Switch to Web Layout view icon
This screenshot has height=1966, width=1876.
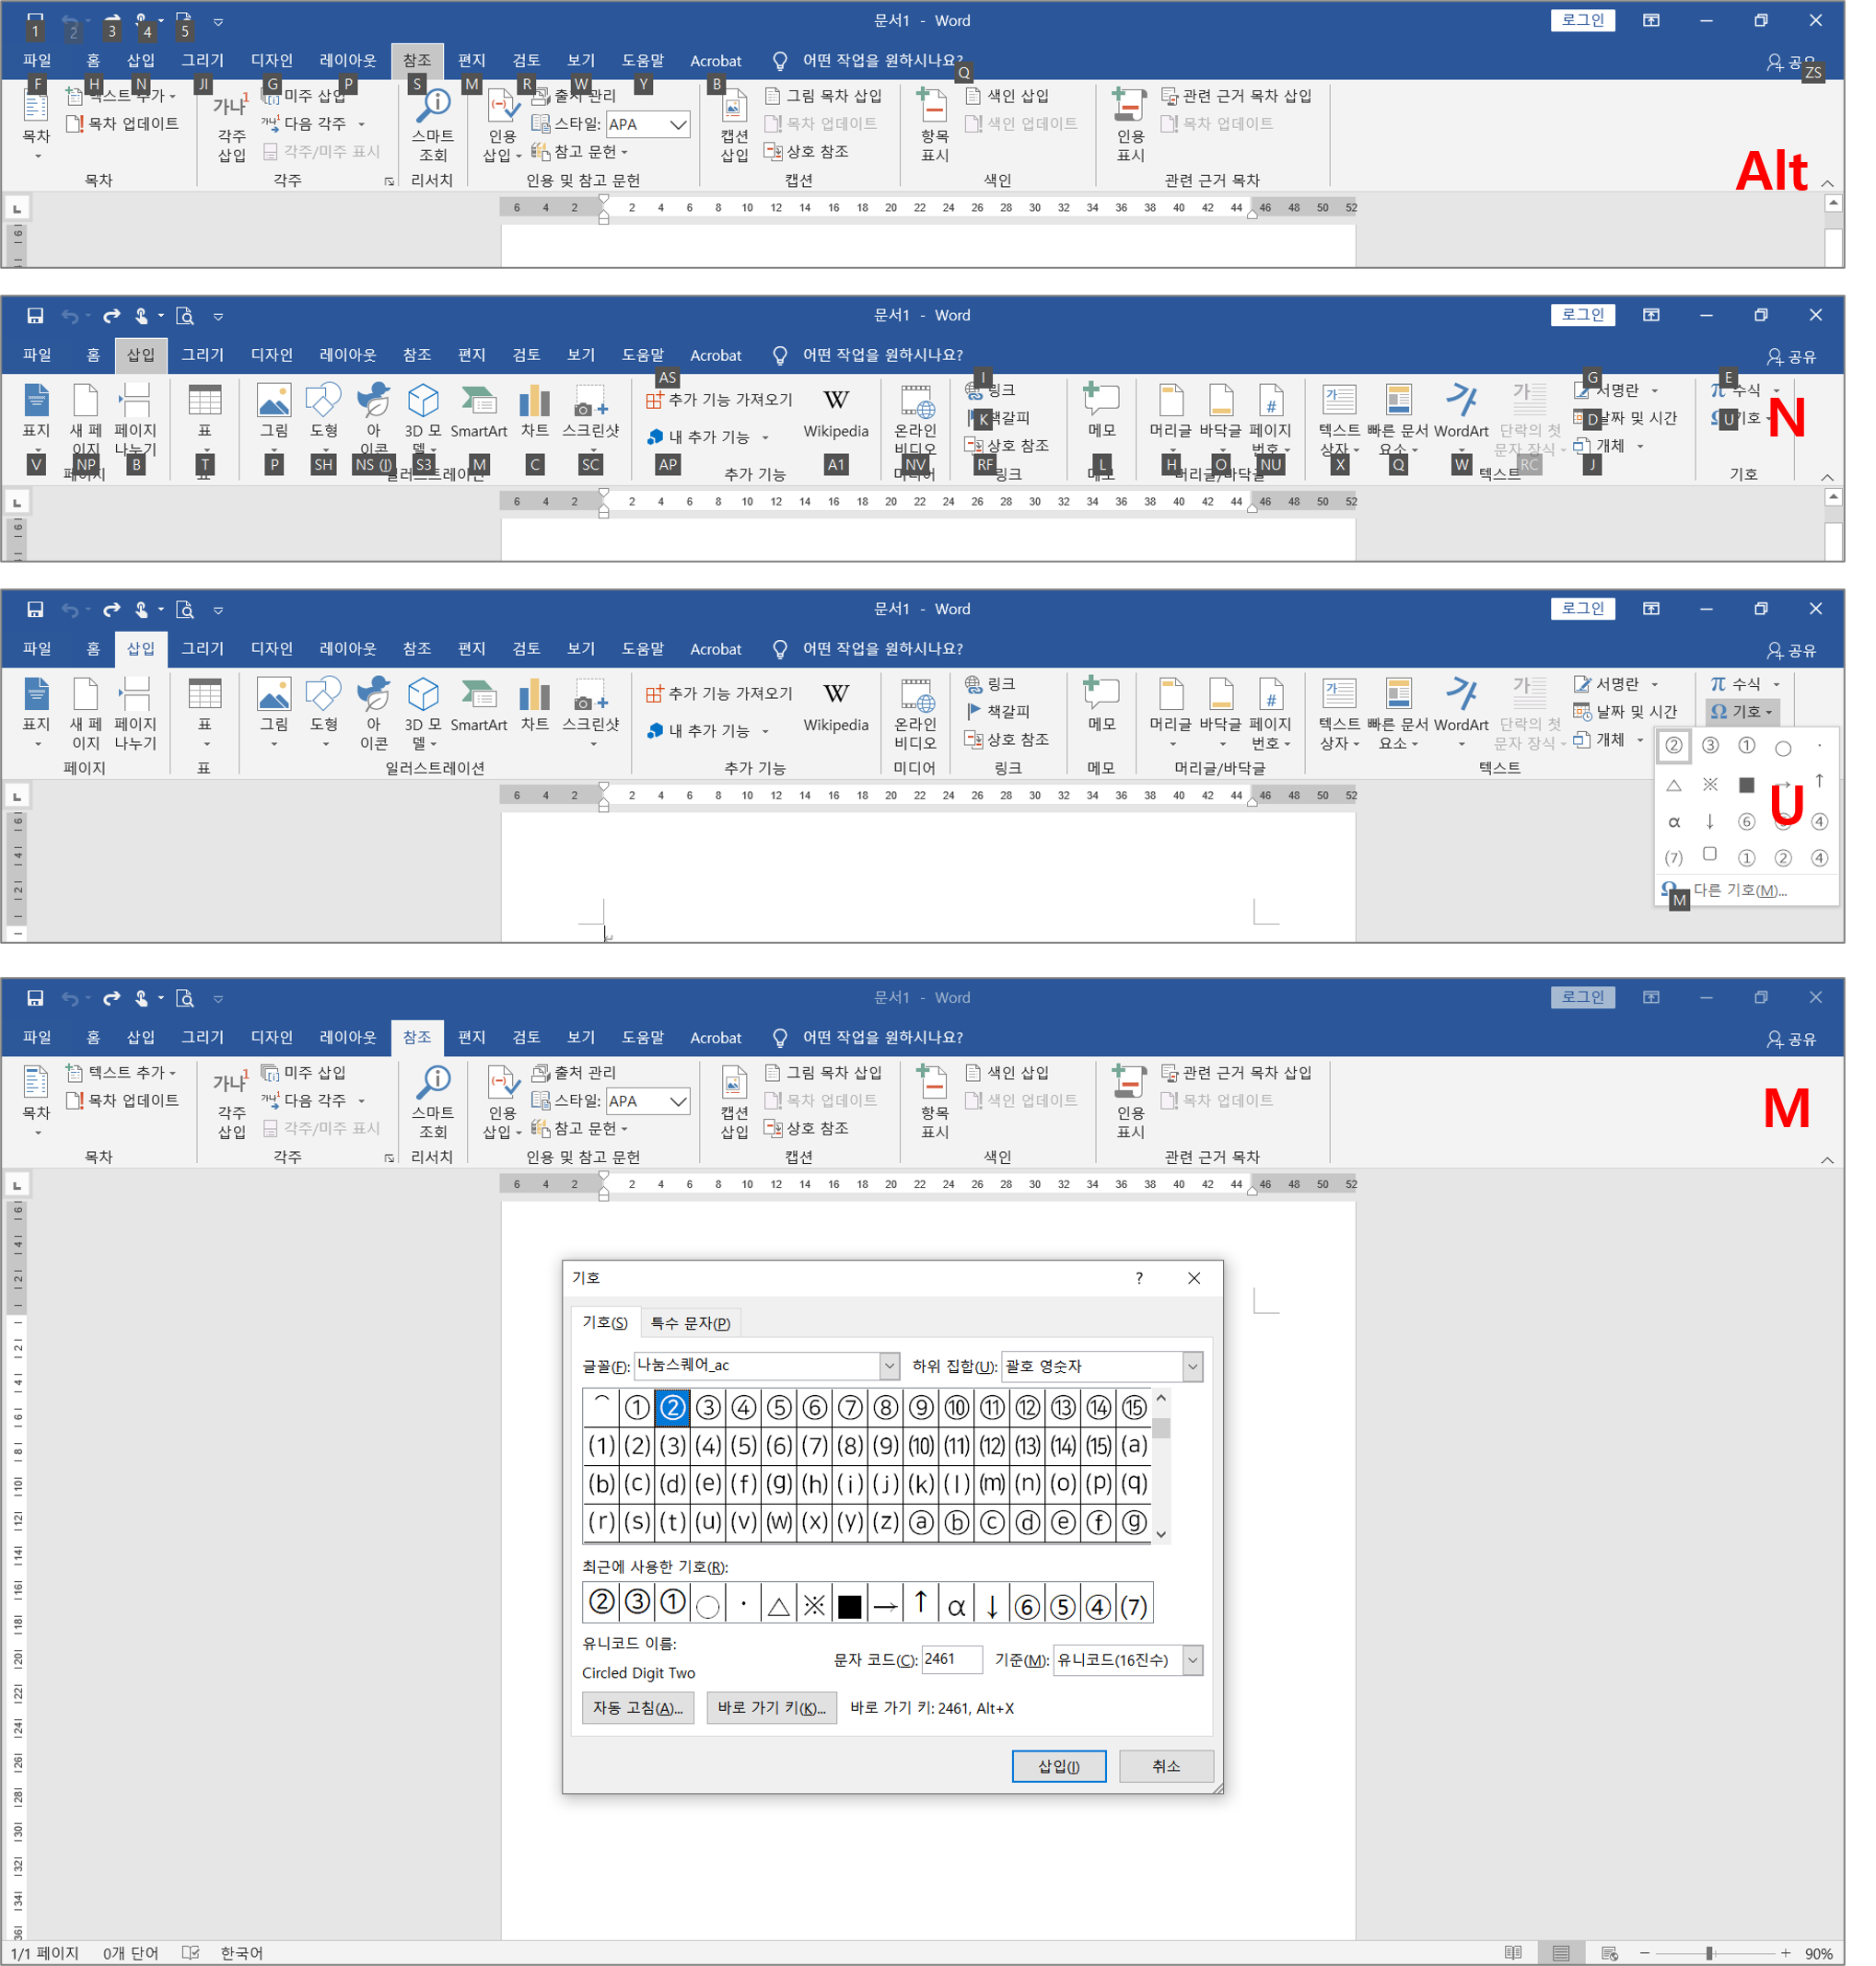(x=1609, y=1953)
